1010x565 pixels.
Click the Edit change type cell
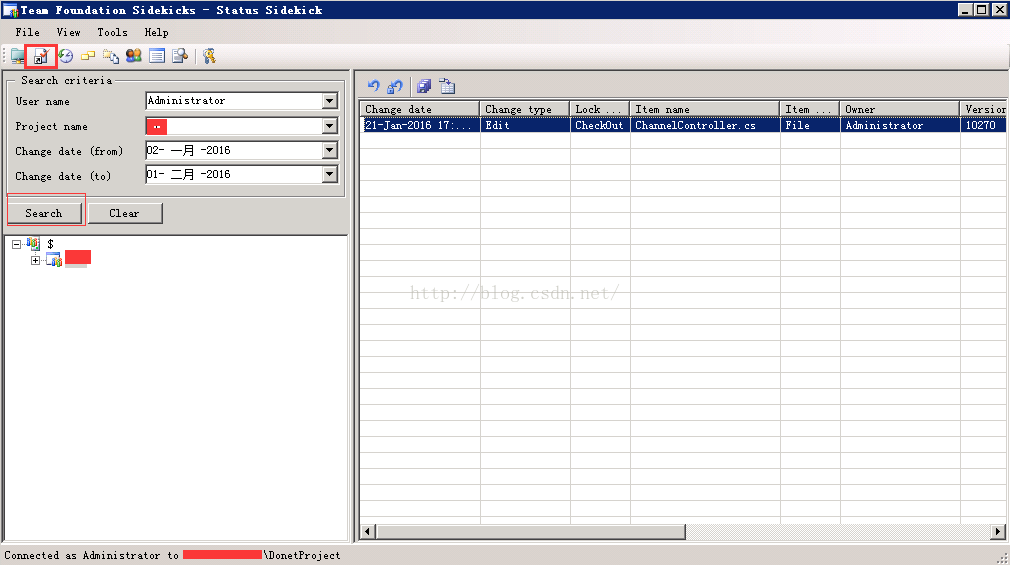[x=525, y=125]
